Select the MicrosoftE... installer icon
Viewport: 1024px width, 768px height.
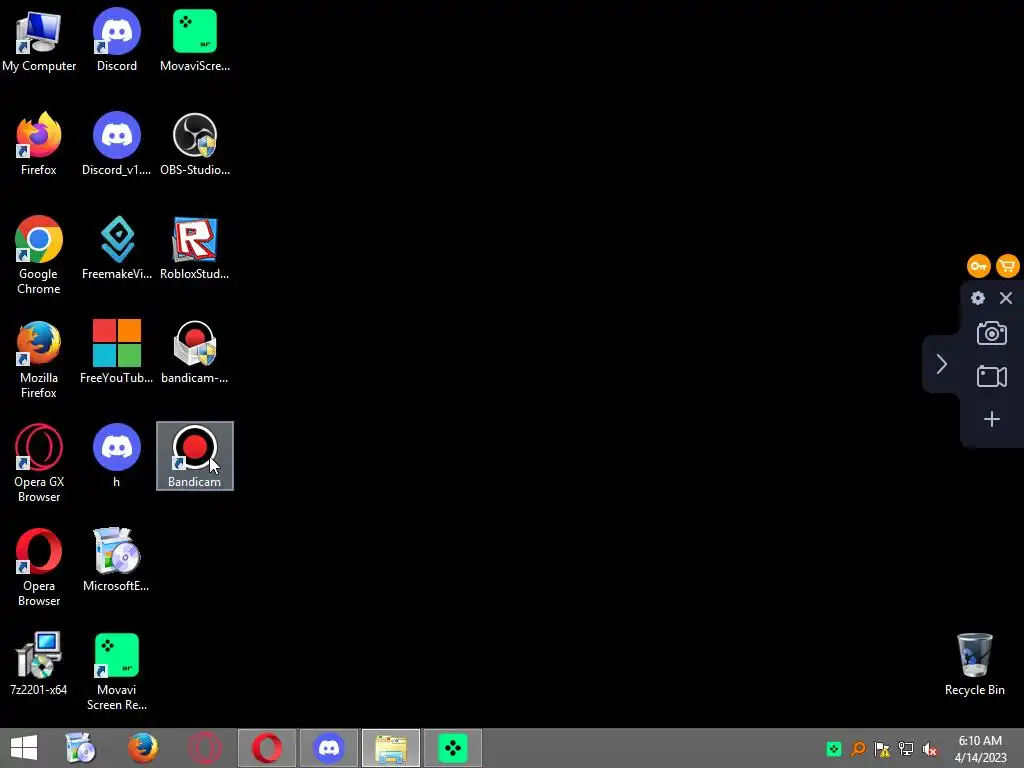click(116, 560)
